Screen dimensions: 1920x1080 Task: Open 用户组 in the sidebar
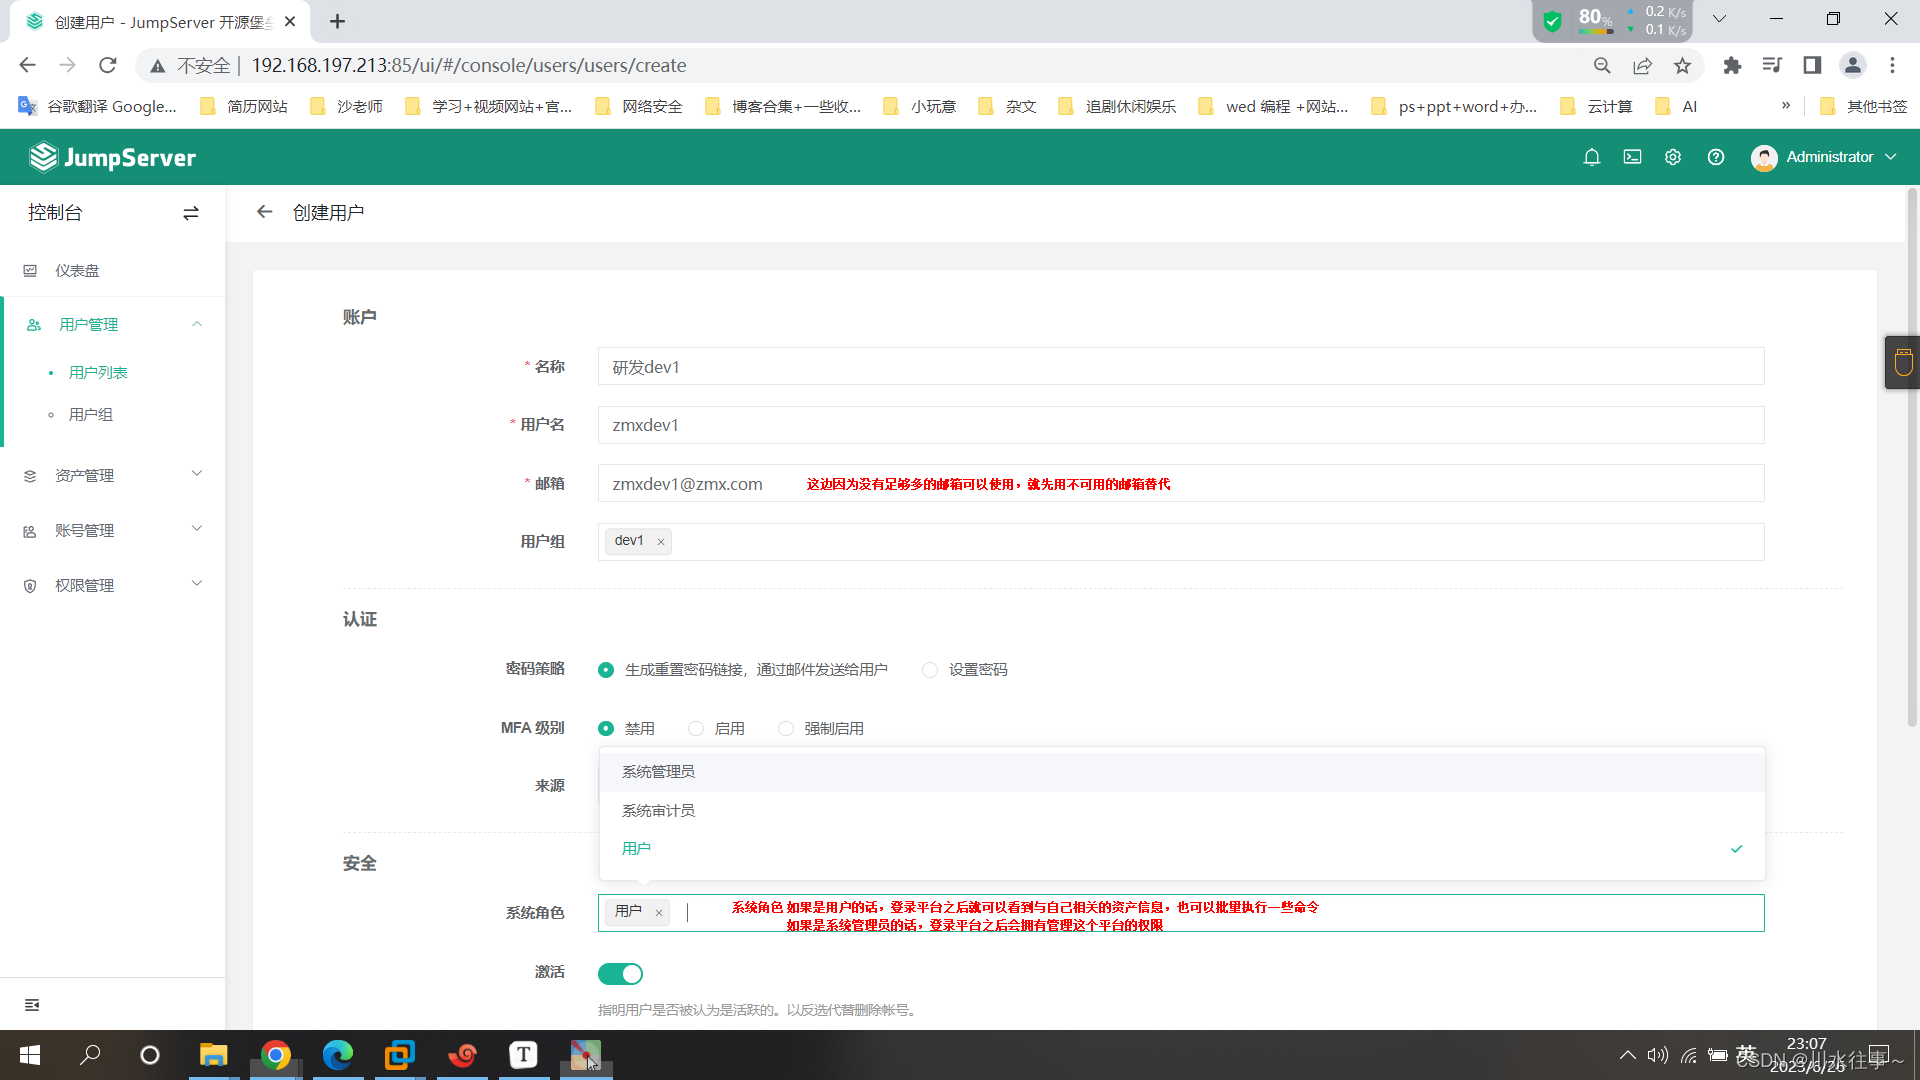91,415
